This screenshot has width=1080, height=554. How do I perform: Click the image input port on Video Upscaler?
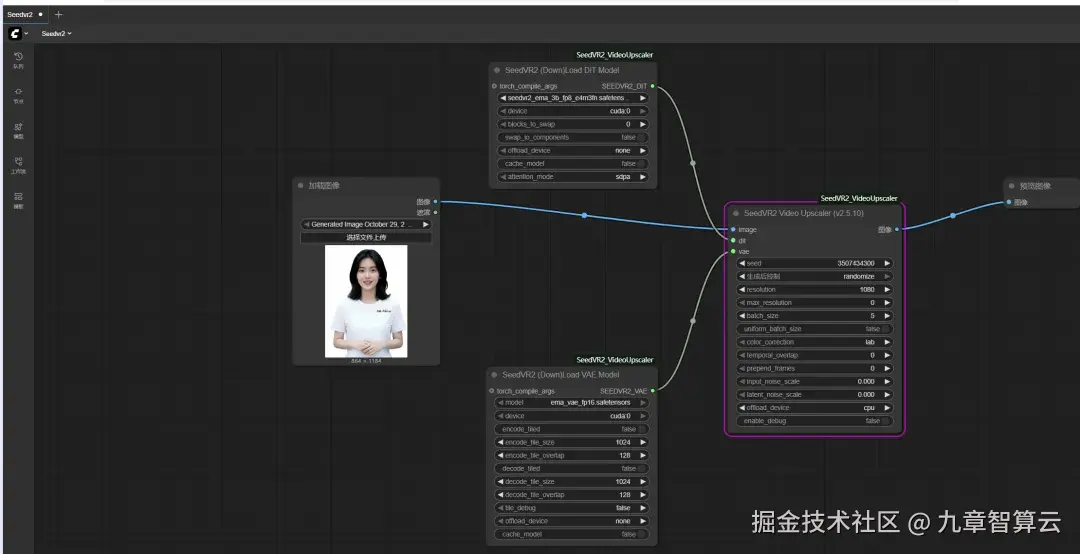pos(733,229)
